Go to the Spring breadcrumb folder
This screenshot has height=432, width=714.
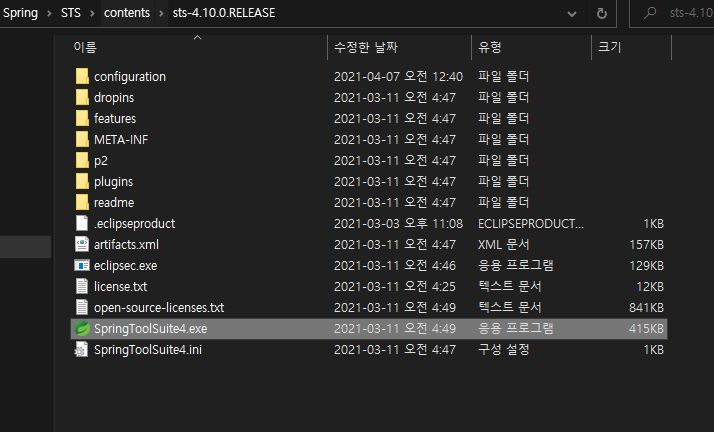[x=20, y=13]
